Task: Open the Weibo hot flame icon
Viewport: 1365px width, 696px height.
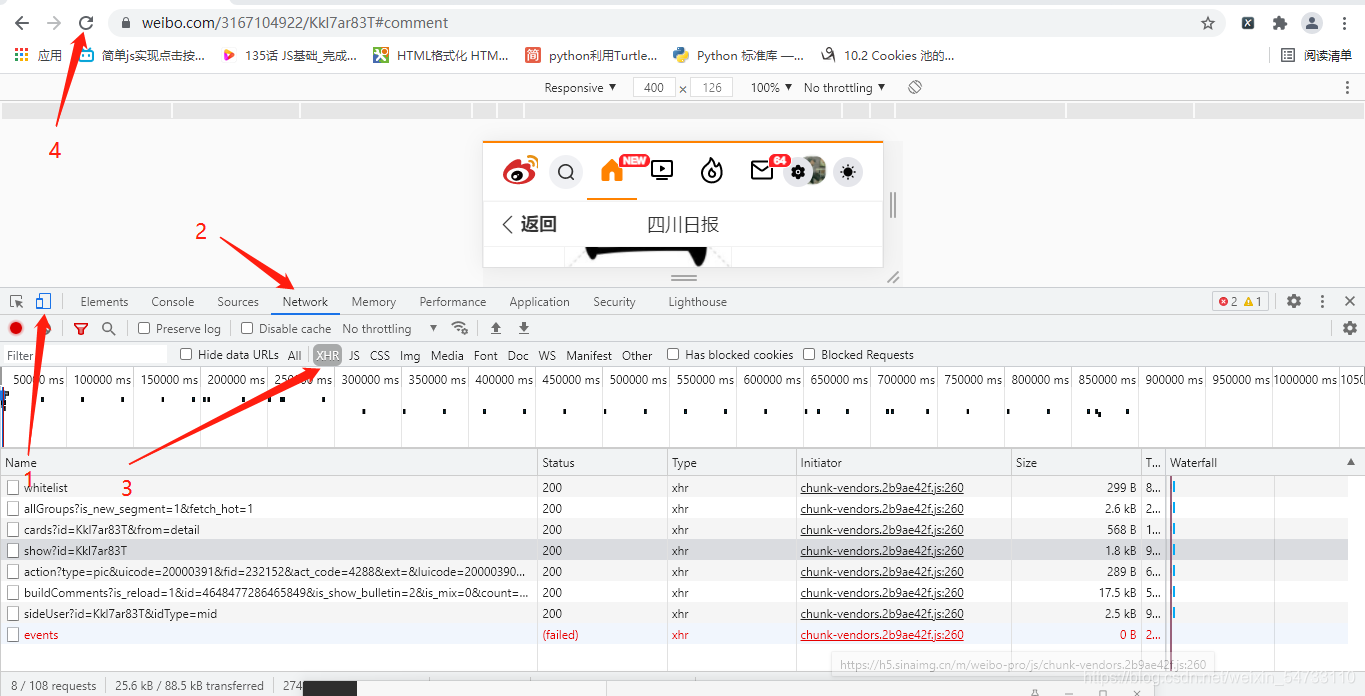Action: pyautogui.click(x=711, y=171)
